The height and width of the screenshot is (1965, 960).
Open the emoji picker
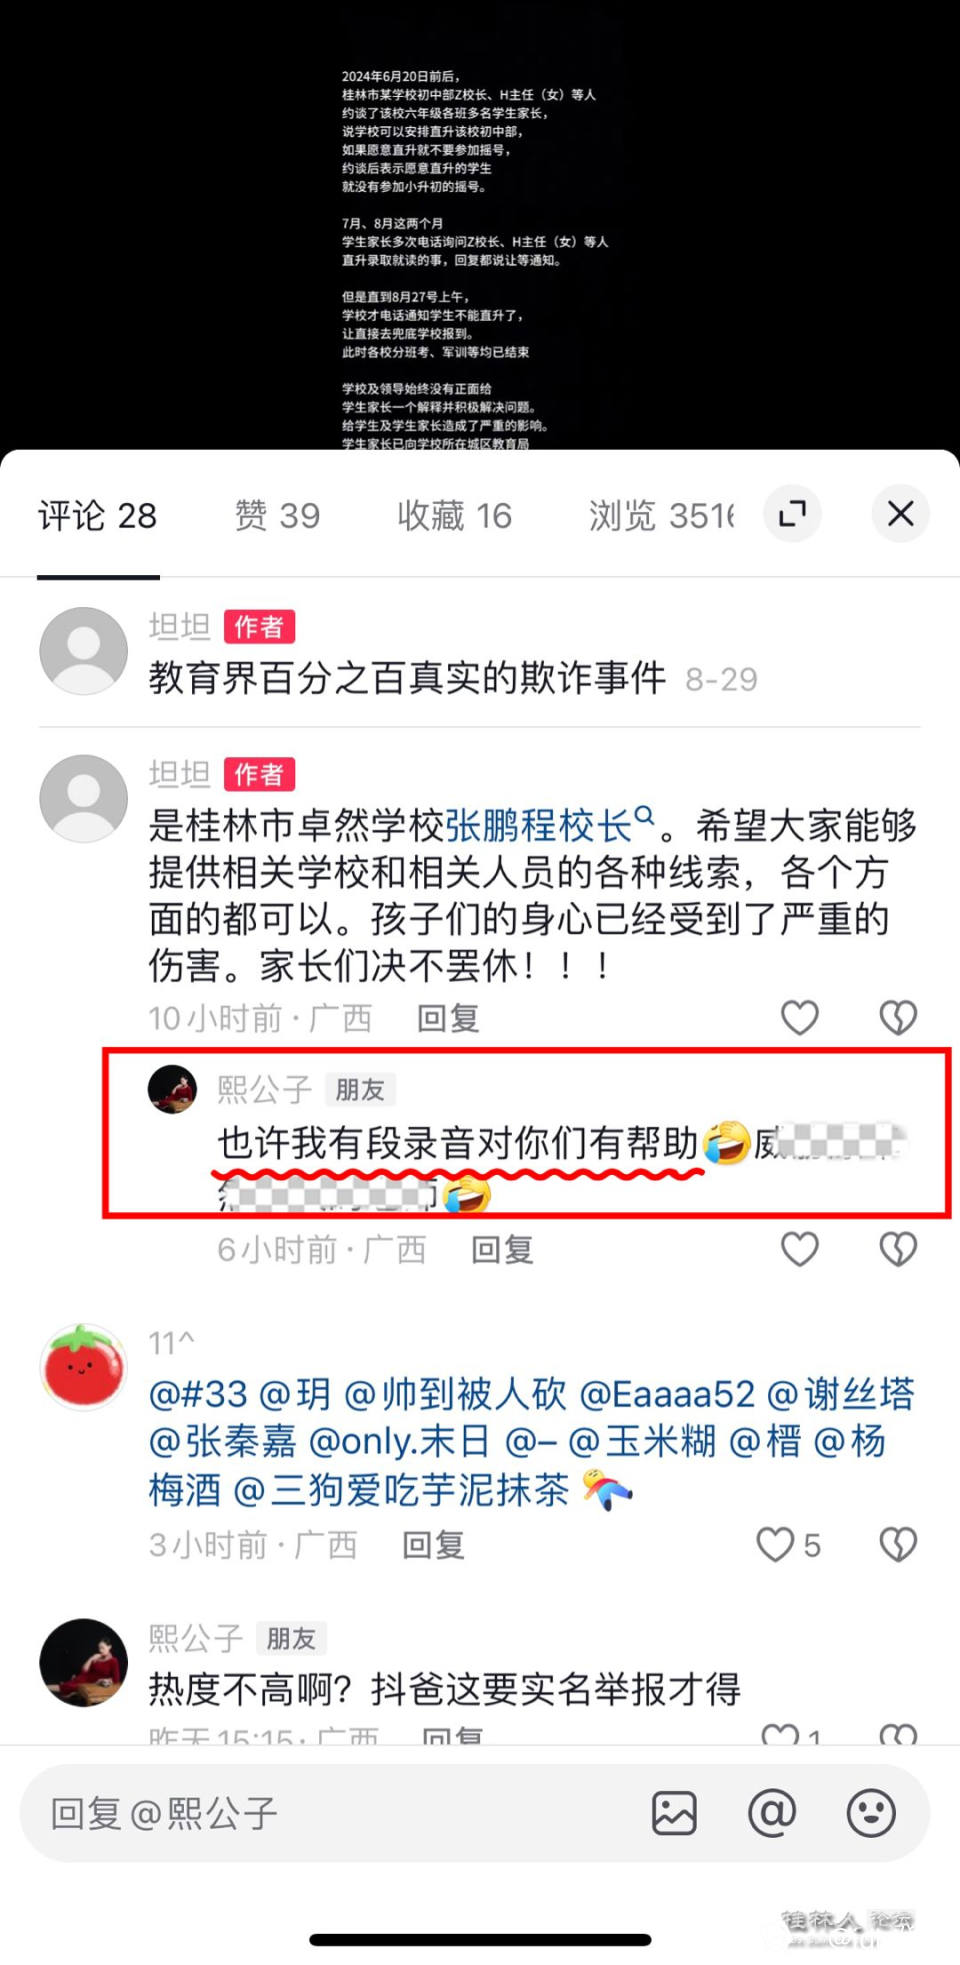[871, 1813]
